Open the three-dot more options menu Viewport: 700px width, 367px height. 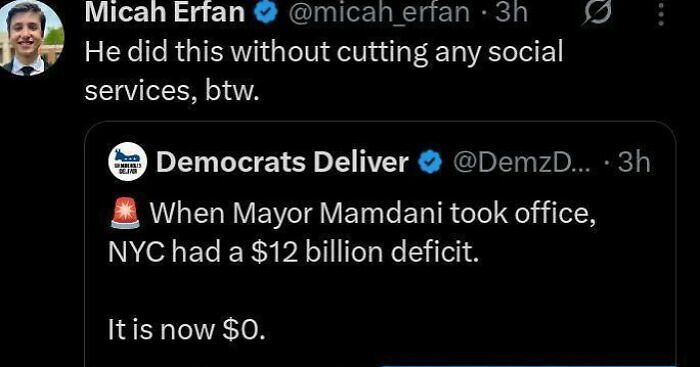click(661, 13)
